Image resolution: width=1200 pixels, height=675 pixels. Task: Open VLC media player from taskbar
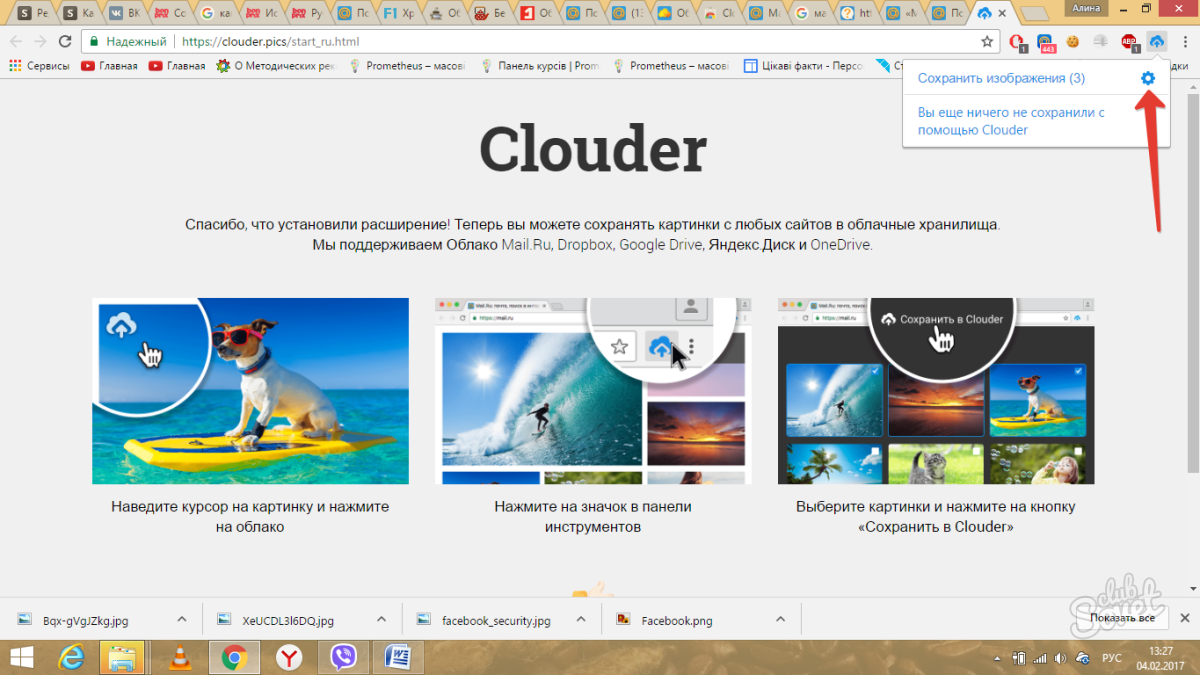pos(180,657)
